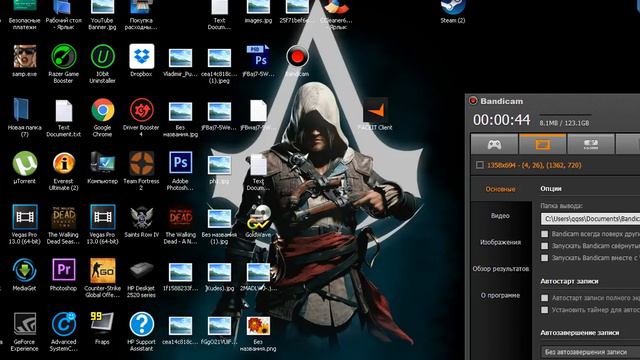The width and height of the screenshot is (640, 360).
Task: Open Без названия.jpg image file
Action: (x=180, y=118)
